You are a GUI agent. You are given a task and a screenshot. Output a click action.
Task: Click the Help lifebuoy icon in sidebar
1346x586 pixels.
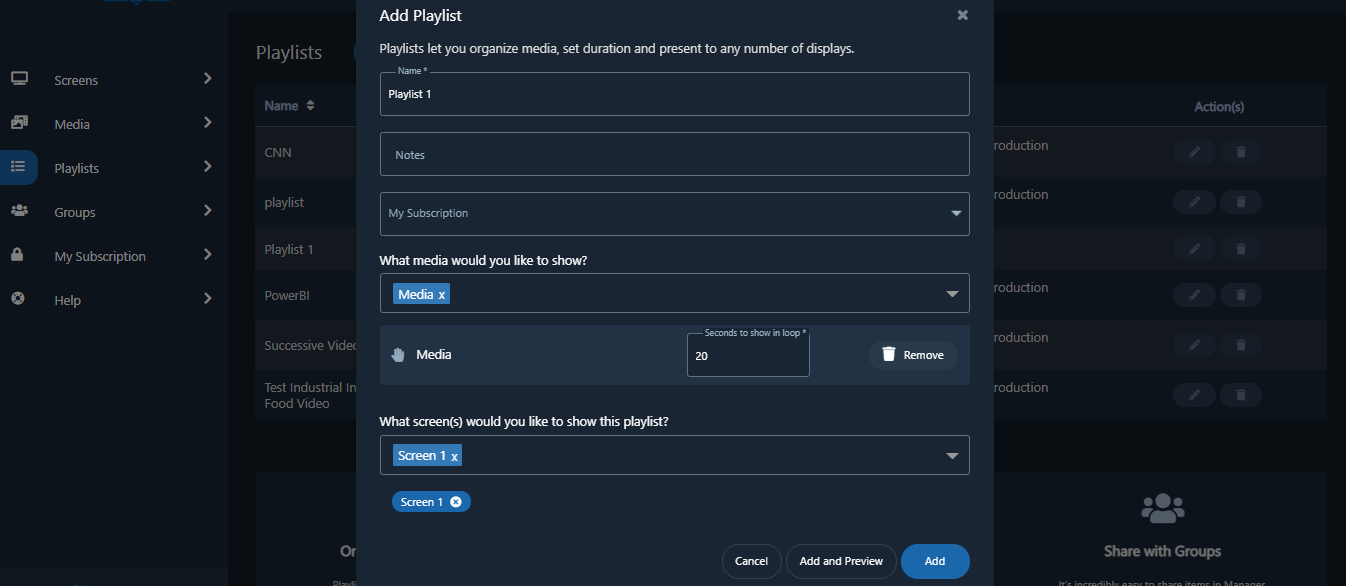point(18,299)
